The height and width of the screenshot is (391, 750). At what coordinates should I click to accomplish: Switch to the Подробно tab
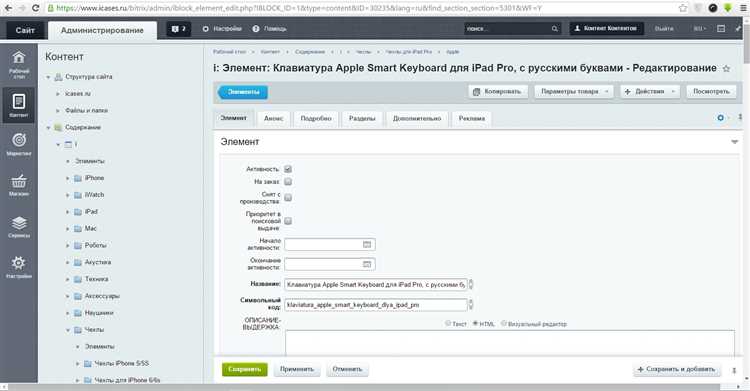click(x=316, y=119)
